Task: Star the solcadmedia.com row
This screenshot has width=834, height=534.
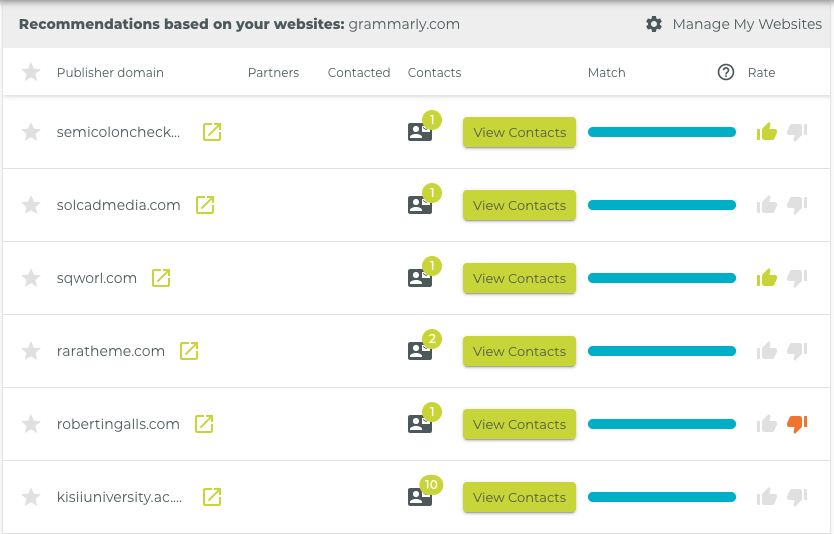Action: [x=31, y=205]
